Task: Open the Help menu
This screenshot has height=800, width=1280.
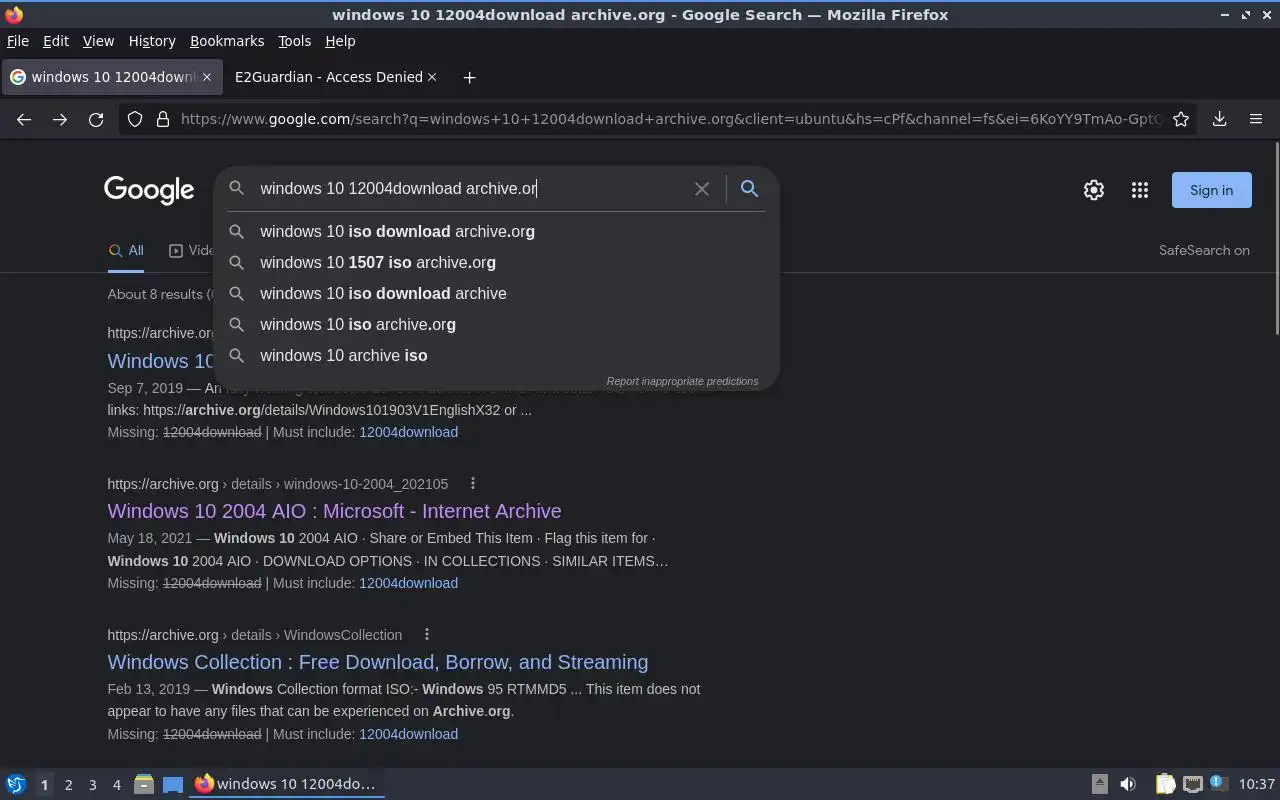Action: click(x=340, y=41)
